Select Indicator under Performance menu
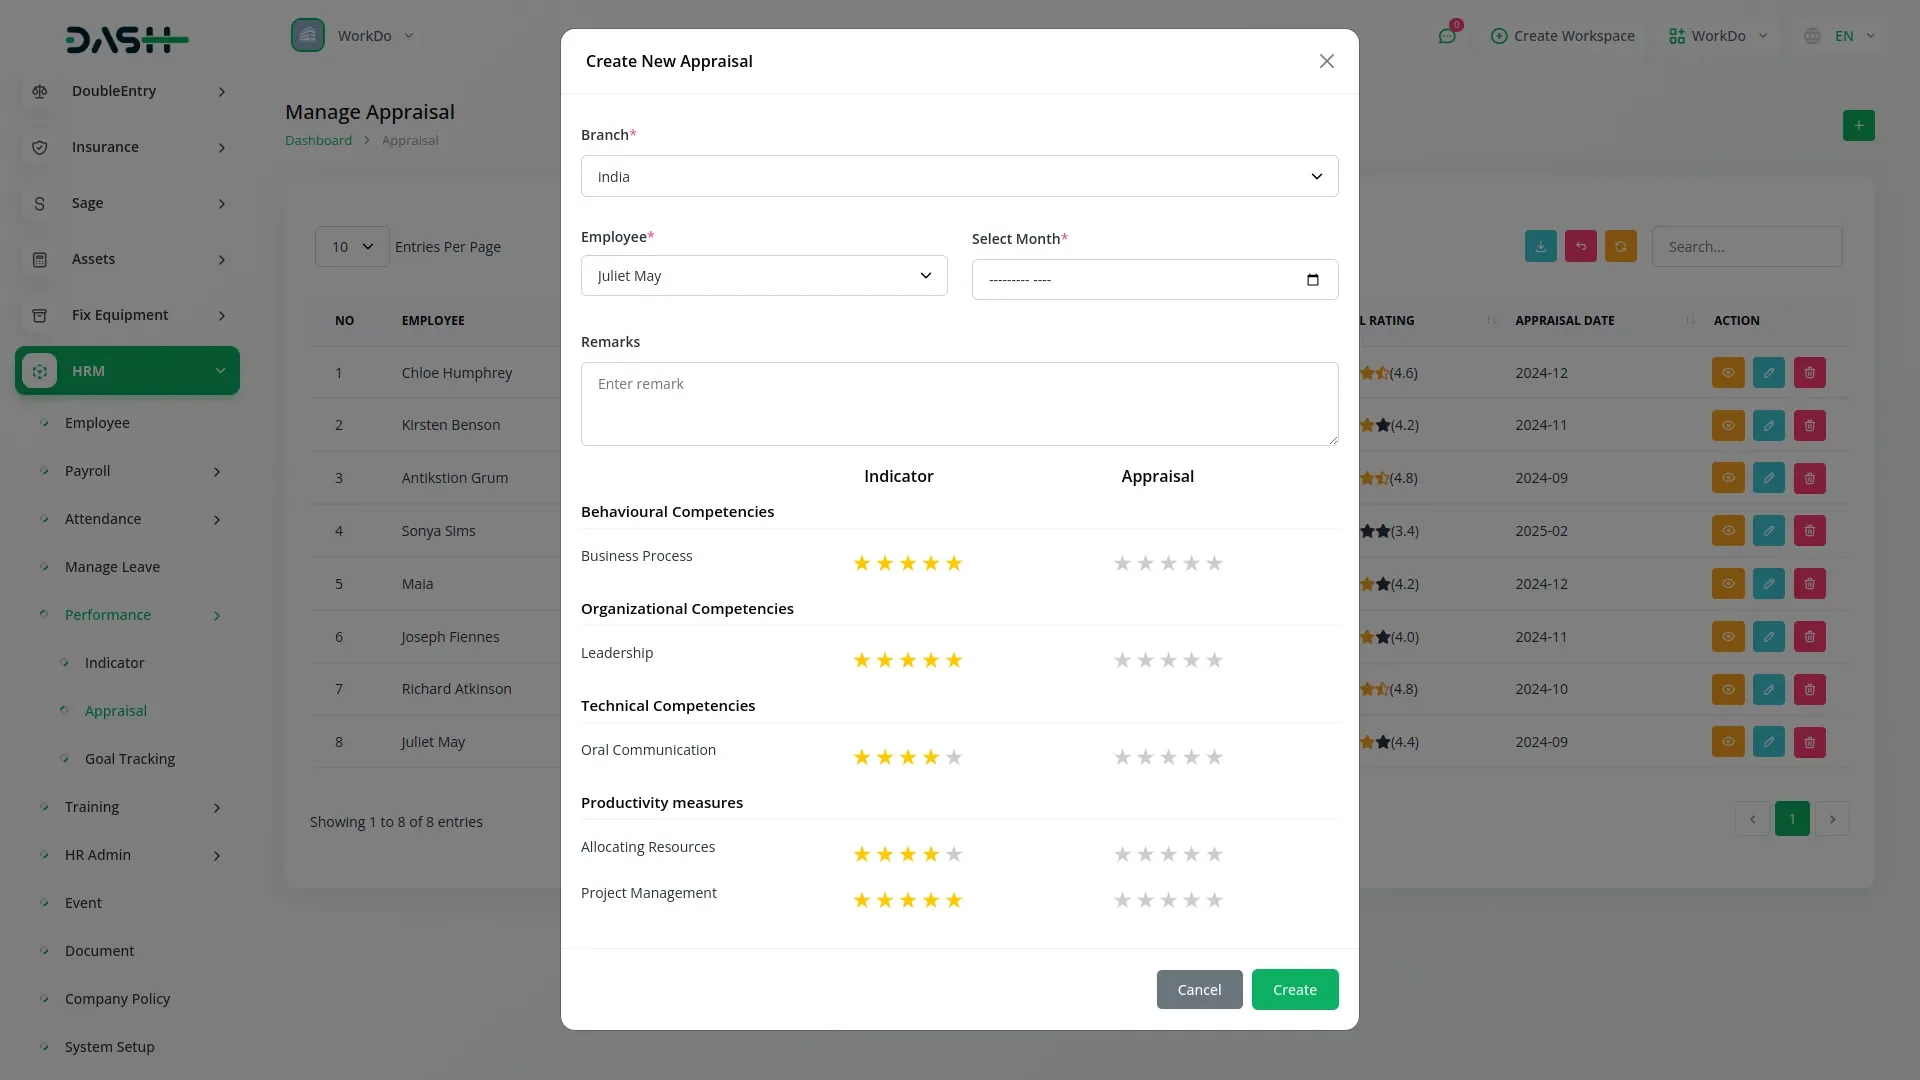The width and height of the screenshot is (1920, 1080). pyautogui.click(x=114, y=663)
